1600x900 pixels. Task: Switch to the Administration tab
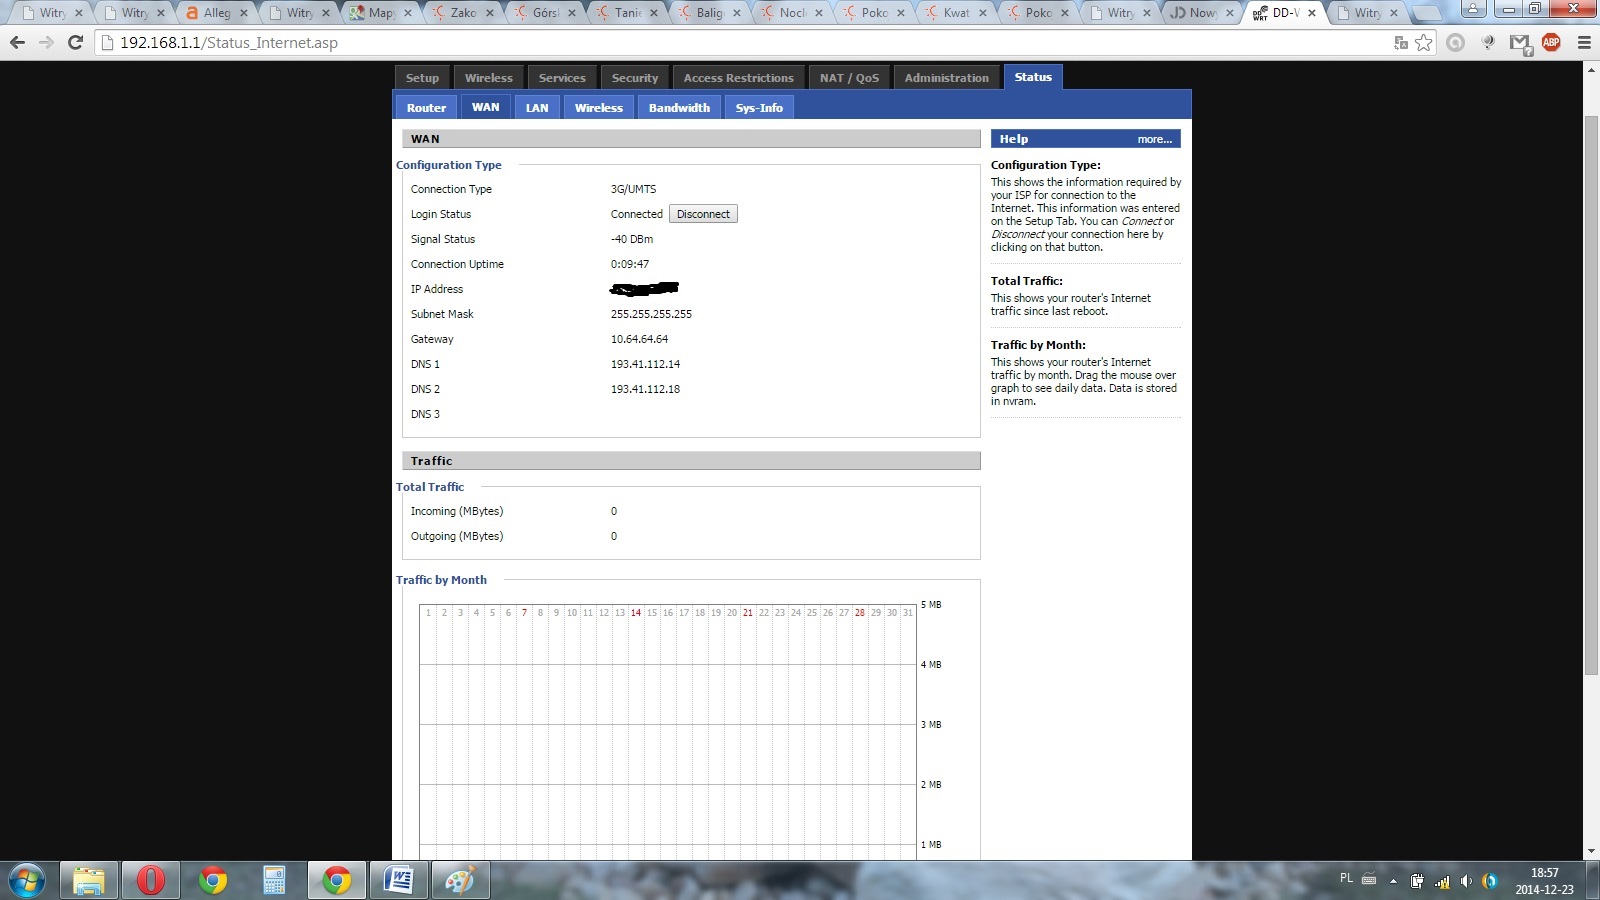pyautogui.click(x=946, y=78)
